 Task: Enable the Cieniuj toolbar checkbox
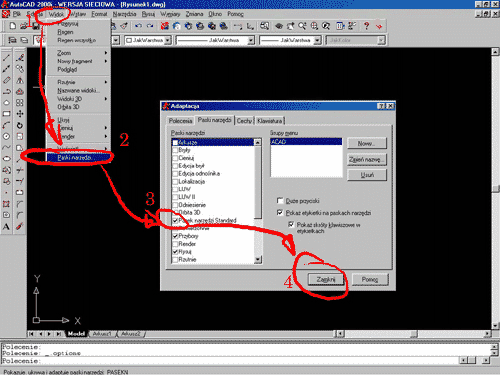pyautogui.click(x=175, y=158)
